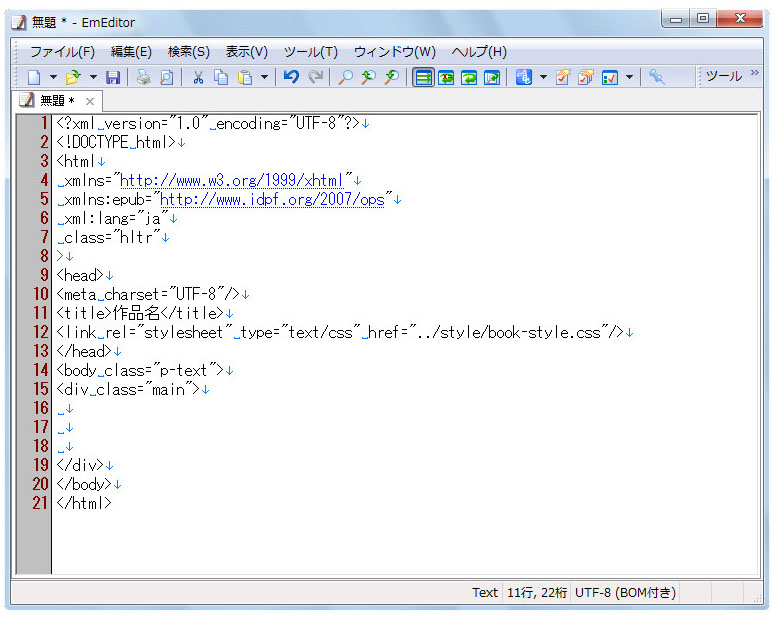Click the grayed-out tools wrench icon
The image size is (776, 619).
pyautogui.click(x=656, y=77)
